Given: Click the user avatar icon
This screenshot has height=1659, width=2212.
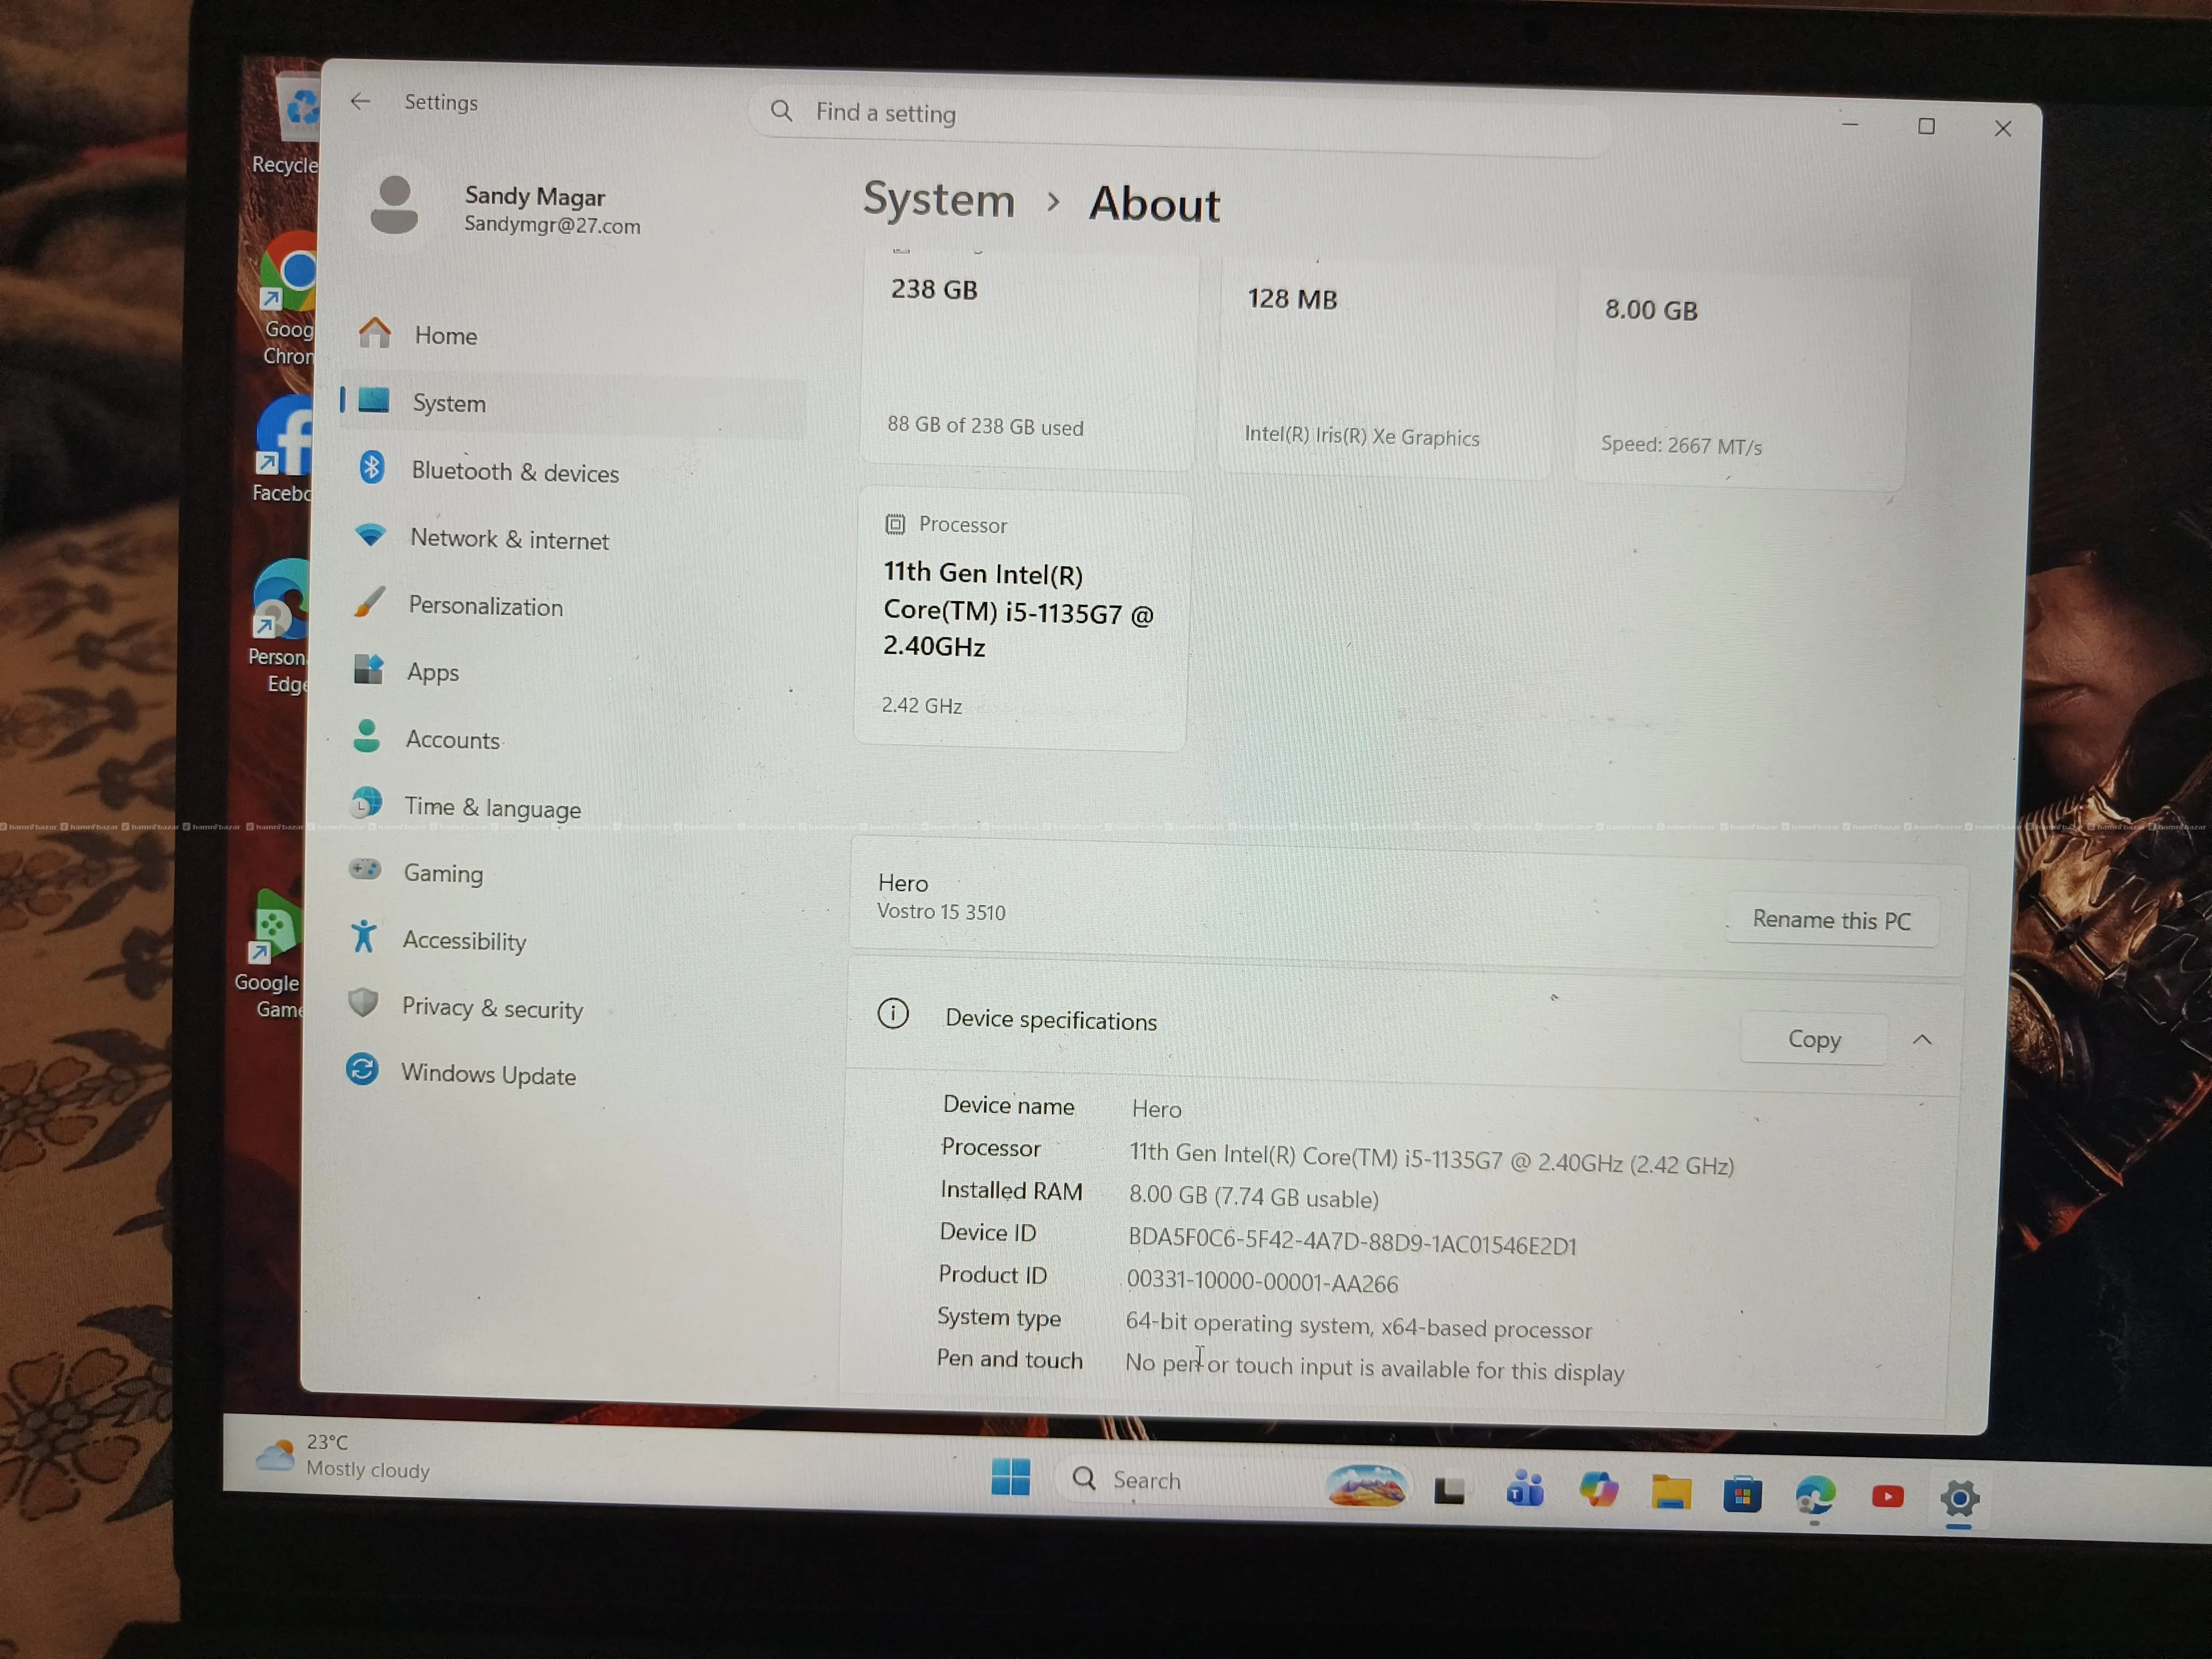Looking at the screenshot, I should pos(394,206).
